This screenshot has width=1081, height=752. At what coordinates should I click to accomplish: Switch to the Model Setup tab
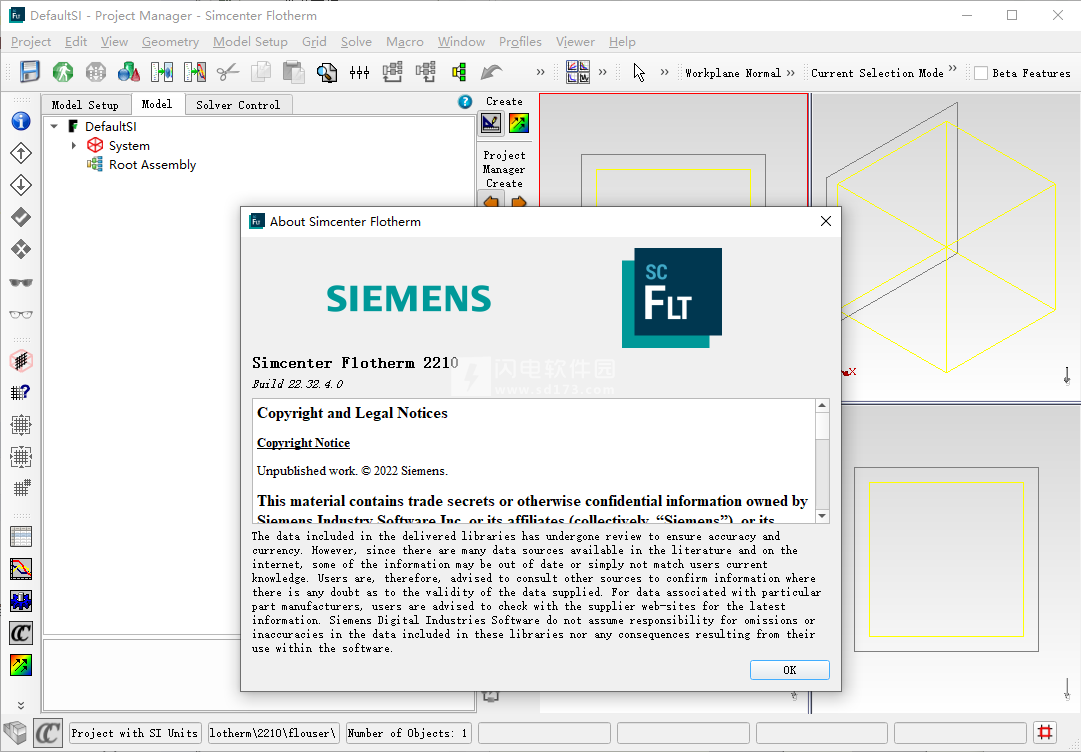[85, 105]
